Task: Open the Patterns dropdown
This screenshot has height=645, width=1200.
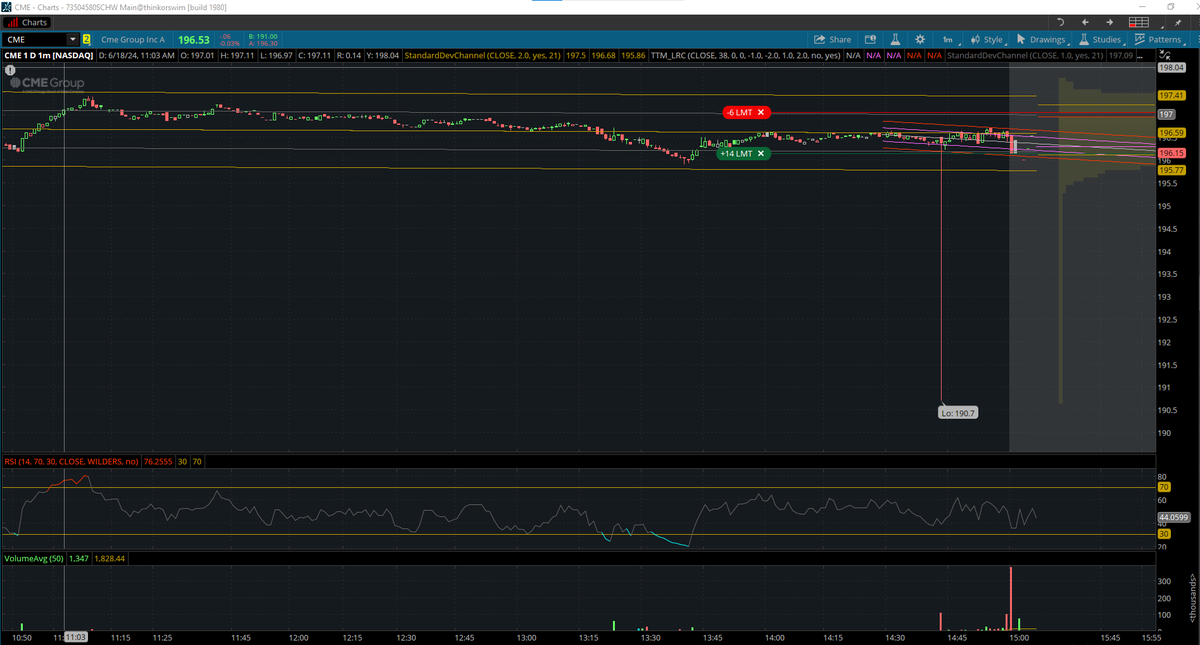Action: coord(1160,40)
